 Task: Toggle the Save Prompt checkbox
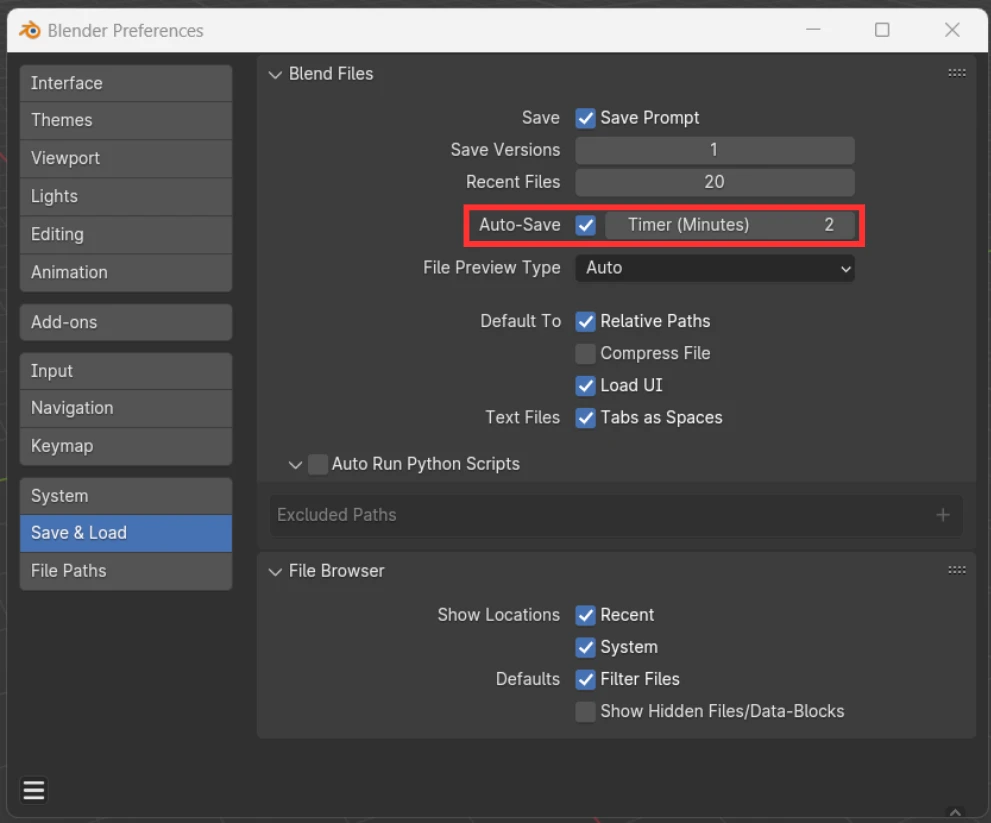click(x=585, y=118)
